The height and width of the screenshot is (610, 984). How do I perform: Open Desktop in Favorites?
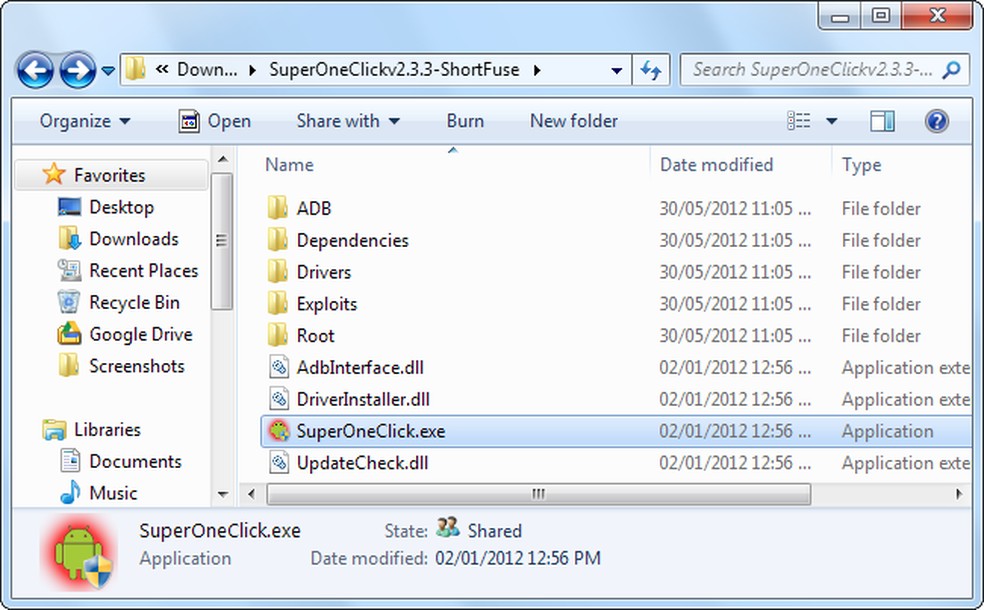tap(121, 207)
